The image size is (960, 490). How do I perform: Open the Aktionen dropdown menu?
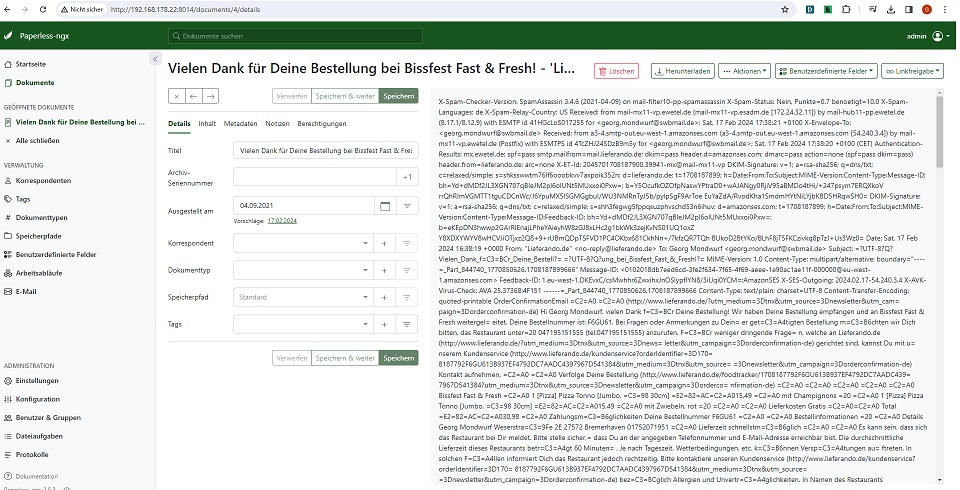(744, 71)
